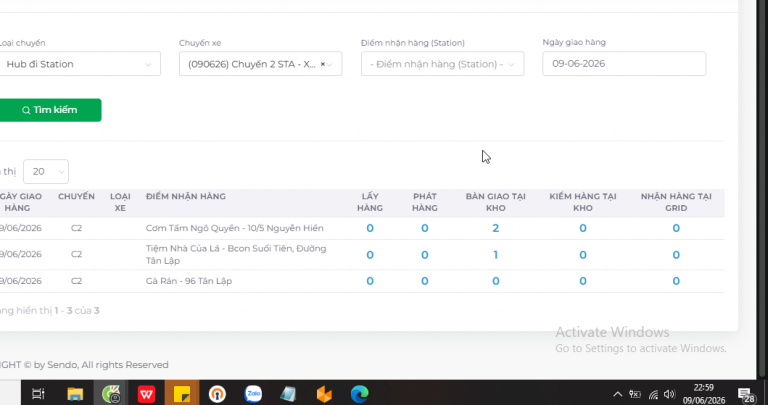Open Zalo from the taskbar
This screenshot has height=405, width=768.
(253, 394)
